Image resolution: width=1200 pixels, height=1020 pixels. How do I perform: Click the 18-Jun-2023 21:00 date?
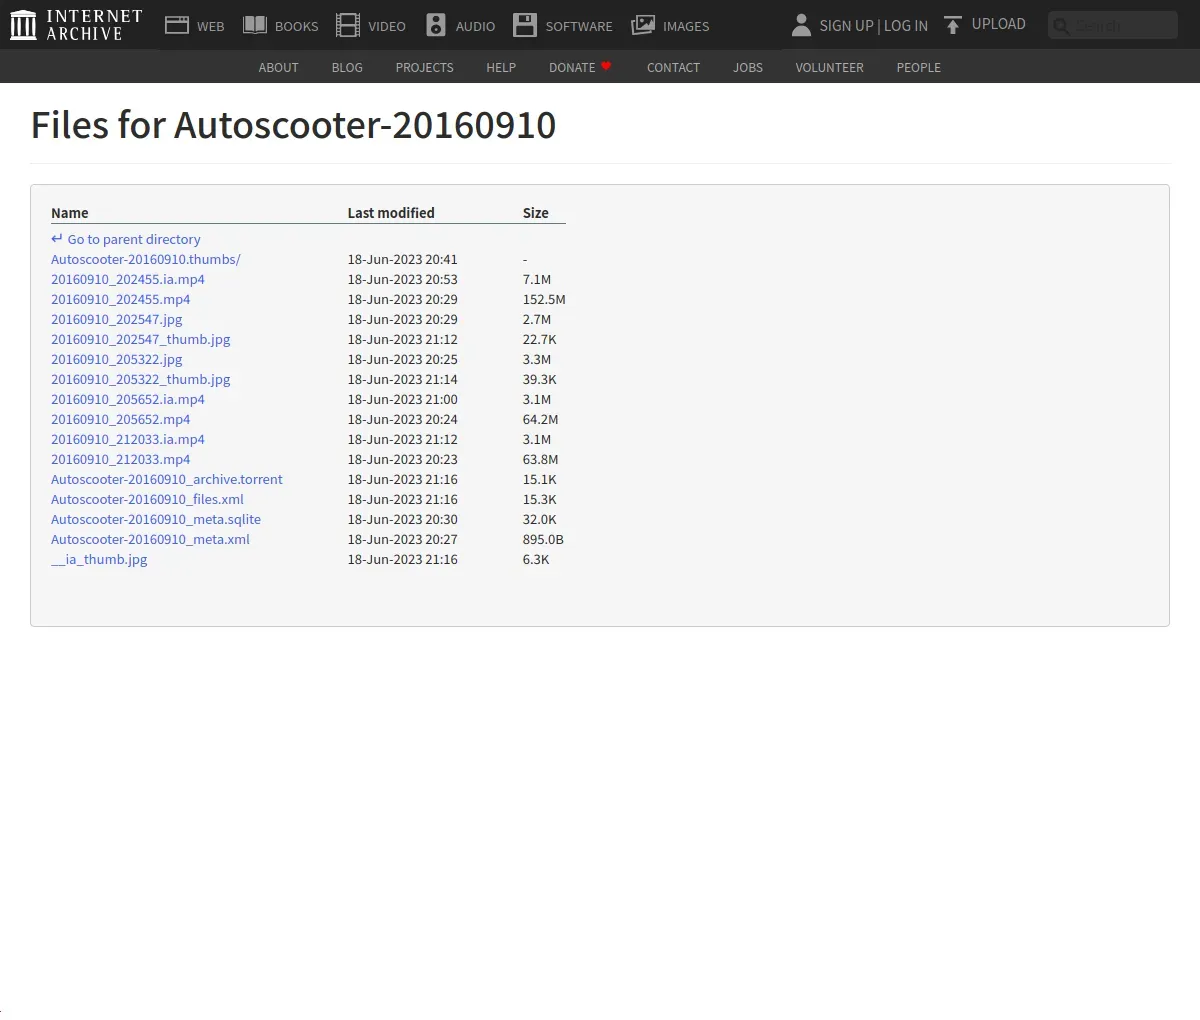click(402, 399)
